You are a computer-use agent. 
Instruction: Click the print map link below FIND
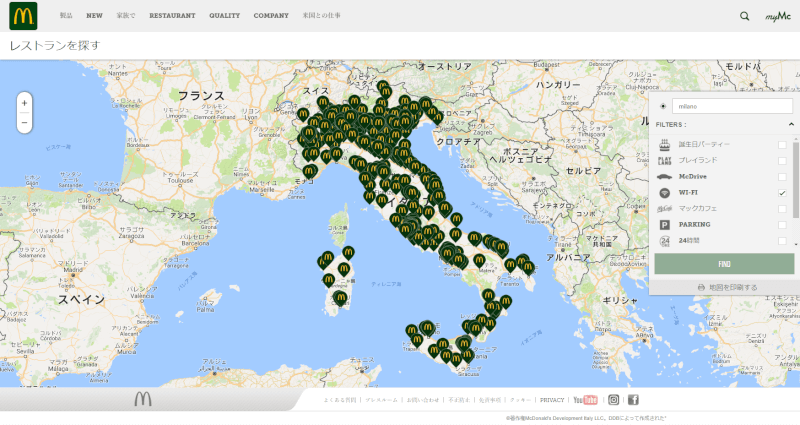[x=725, y=287]
